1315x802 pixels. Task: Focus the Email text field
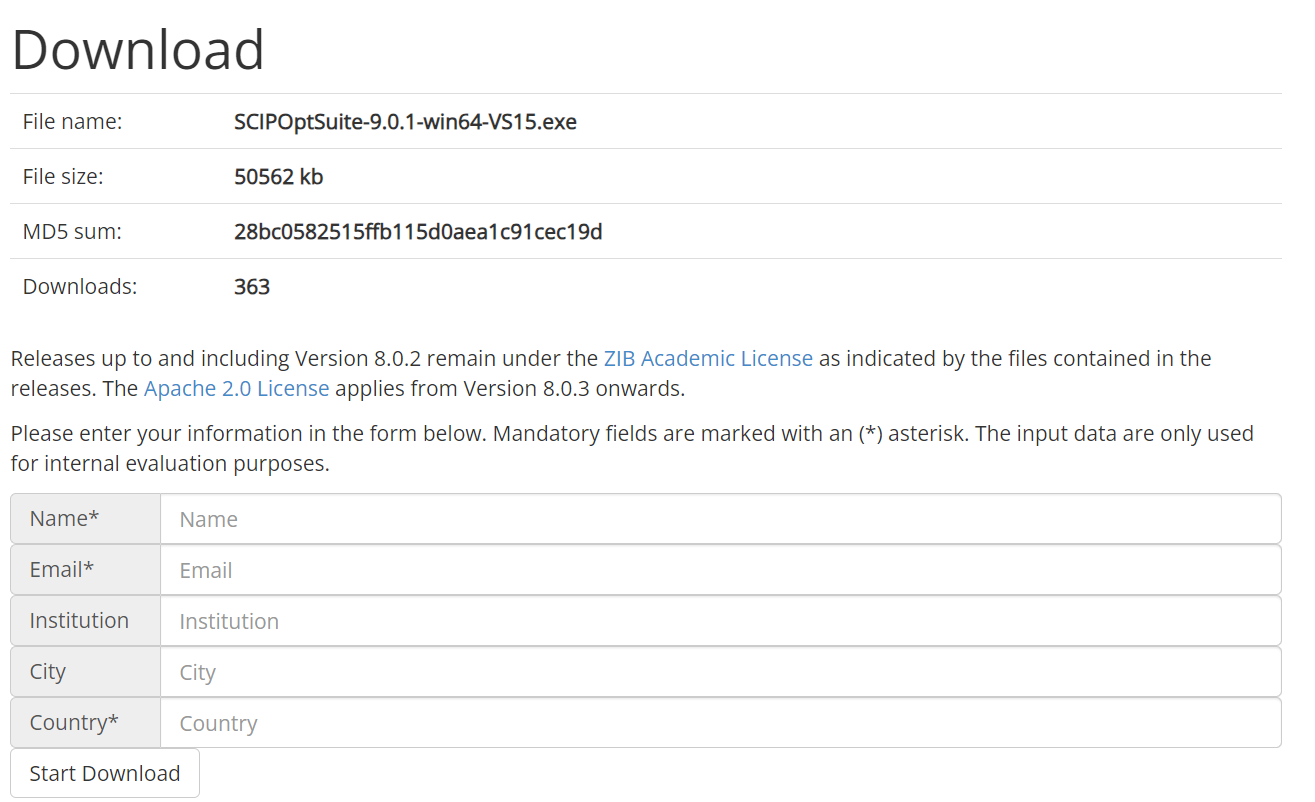pos(720,570)
